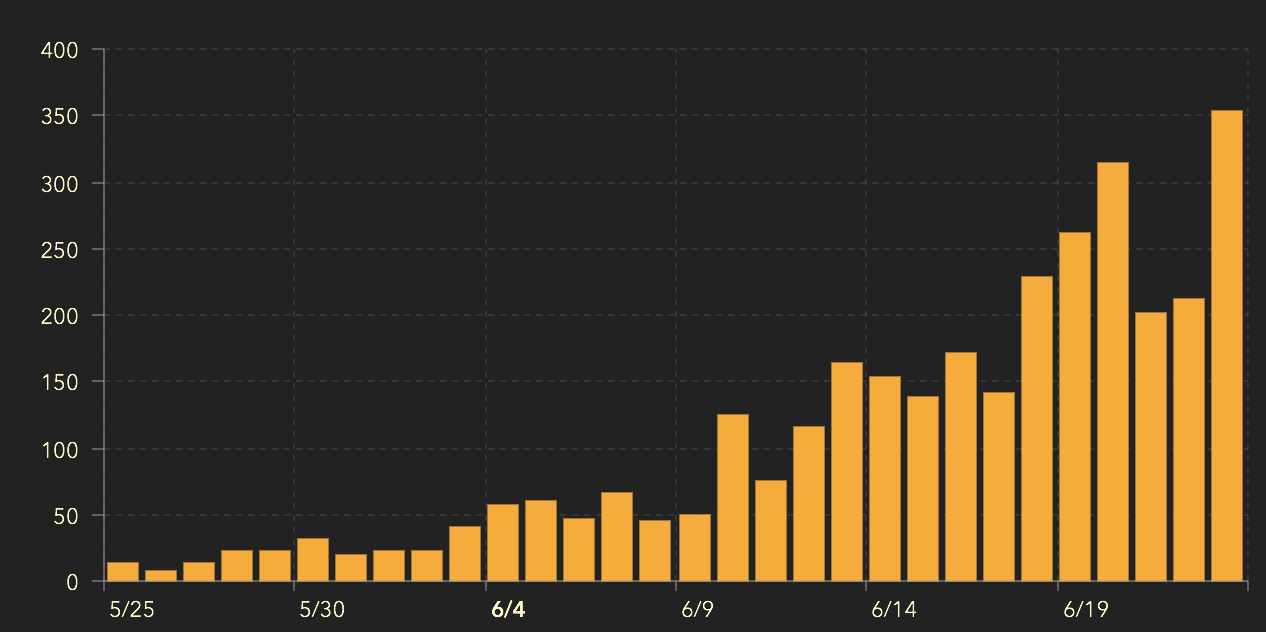1266x632 pixels.
Task: Click the tallest bar at the far right
Action: 1226,345
